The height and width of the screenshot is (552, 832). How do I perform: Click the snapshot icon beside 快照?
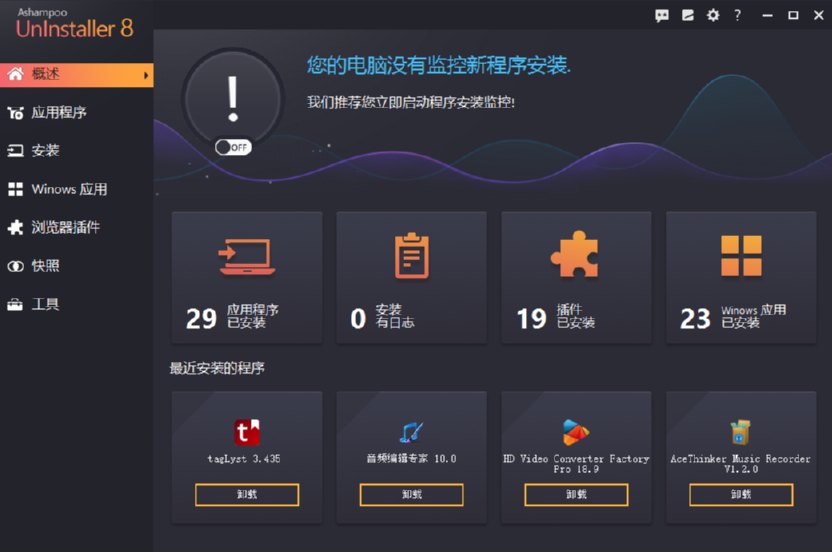coord(15,266)
